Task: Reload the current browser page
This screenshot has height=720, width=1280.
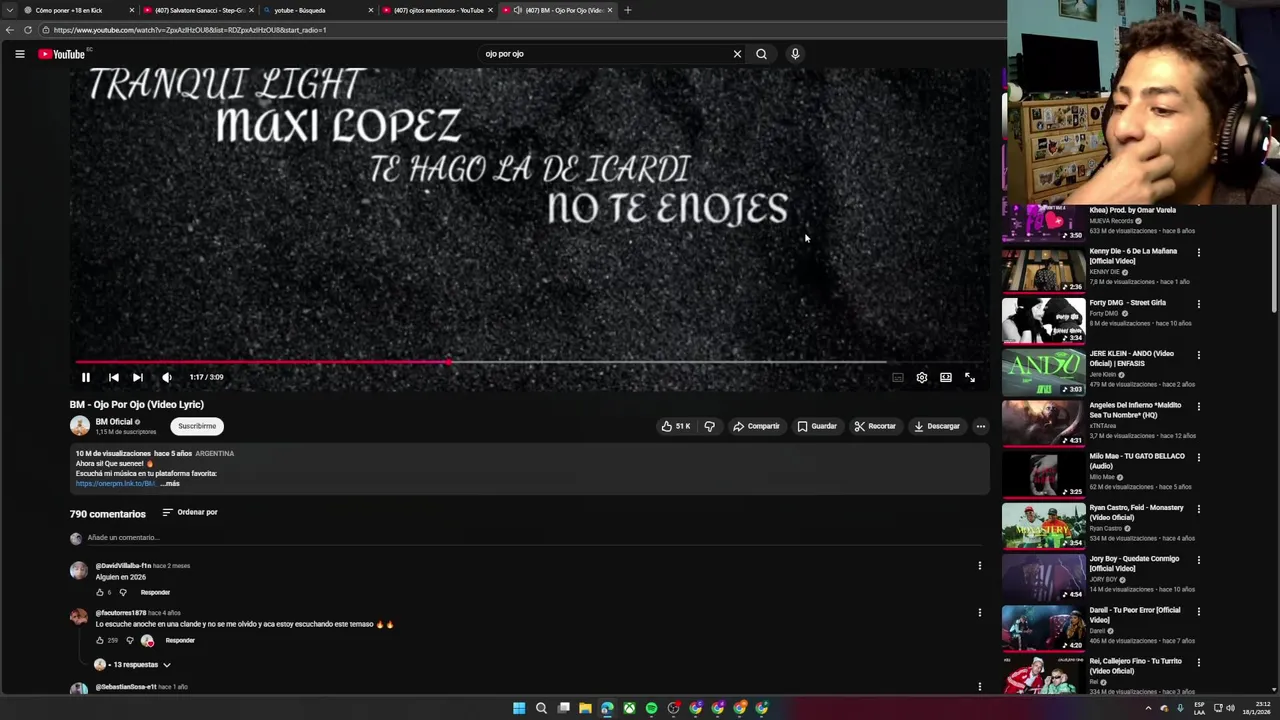Action: [28, 30]
